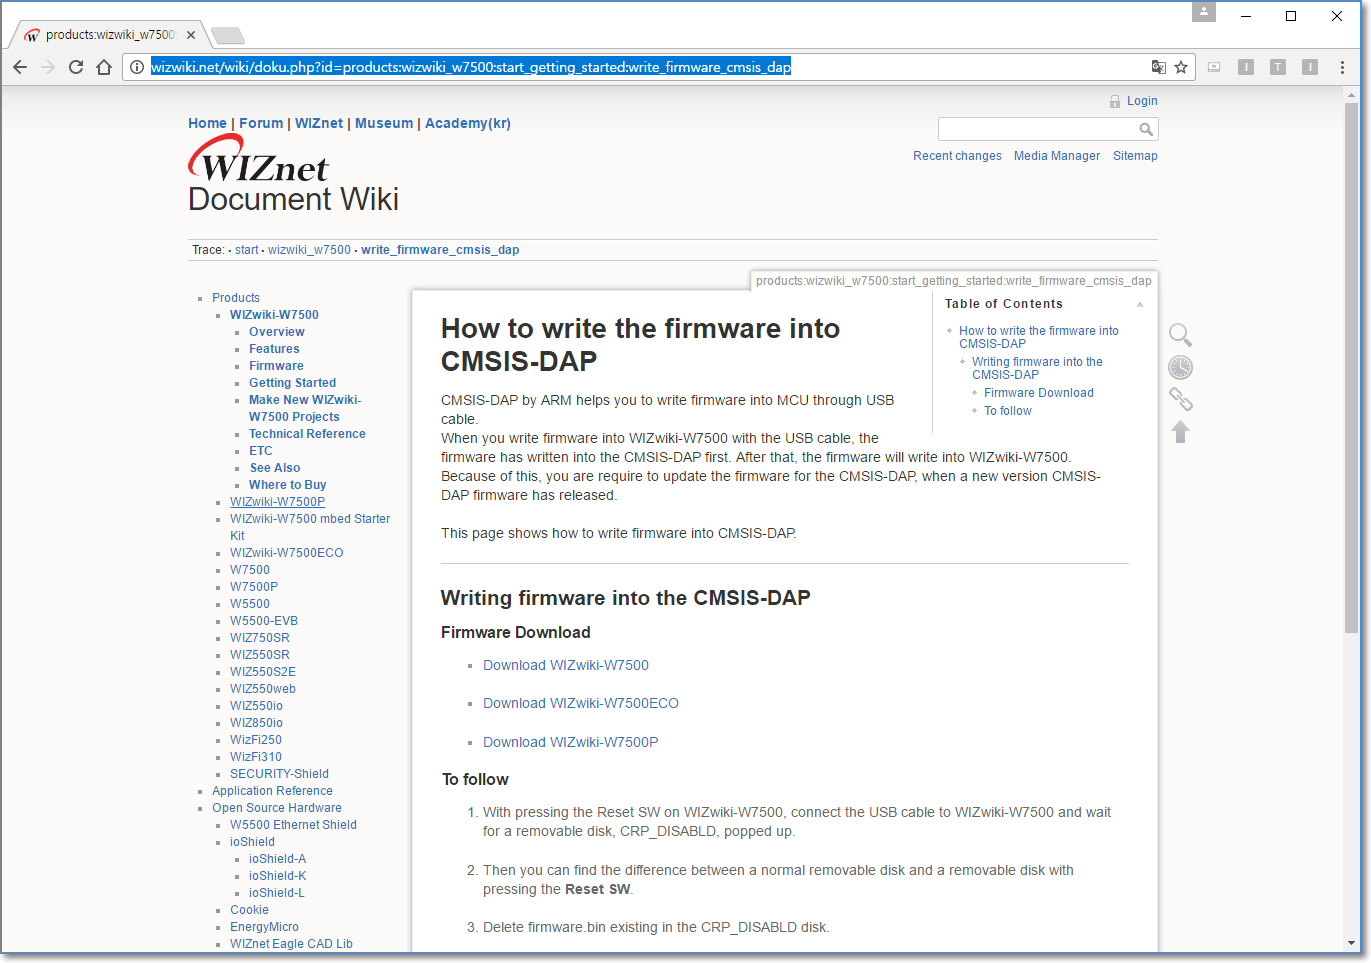Select Technical Reference in sidebar
The width and height of the screenshot is (1371, 963).
click(307, 434)
